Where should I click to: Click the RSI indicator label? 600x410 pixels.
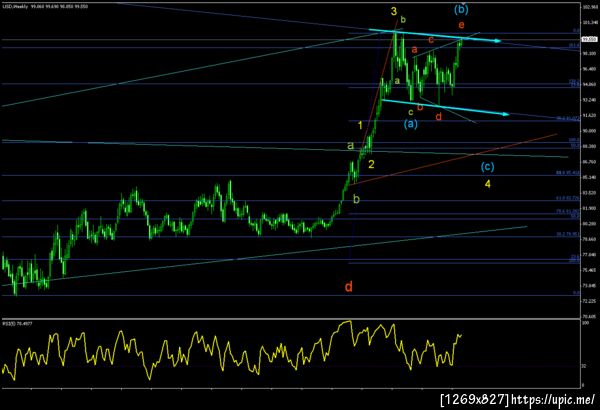coord(18,323)
